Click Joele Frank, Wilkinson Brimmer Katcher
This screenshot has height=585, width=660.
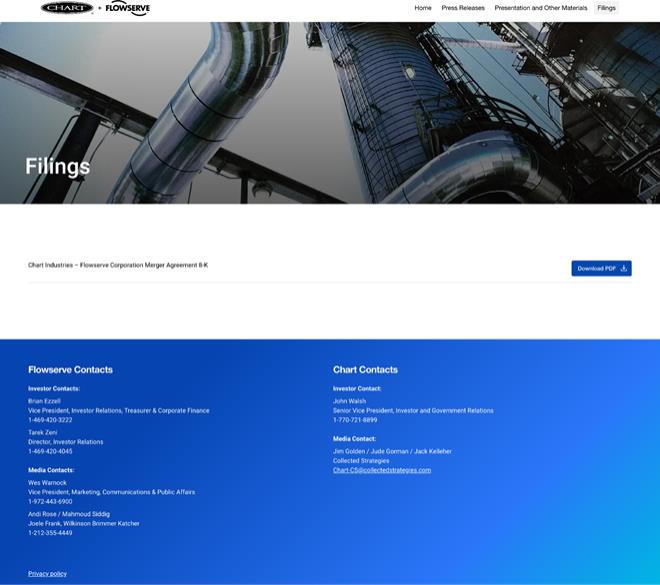point(84,524)
